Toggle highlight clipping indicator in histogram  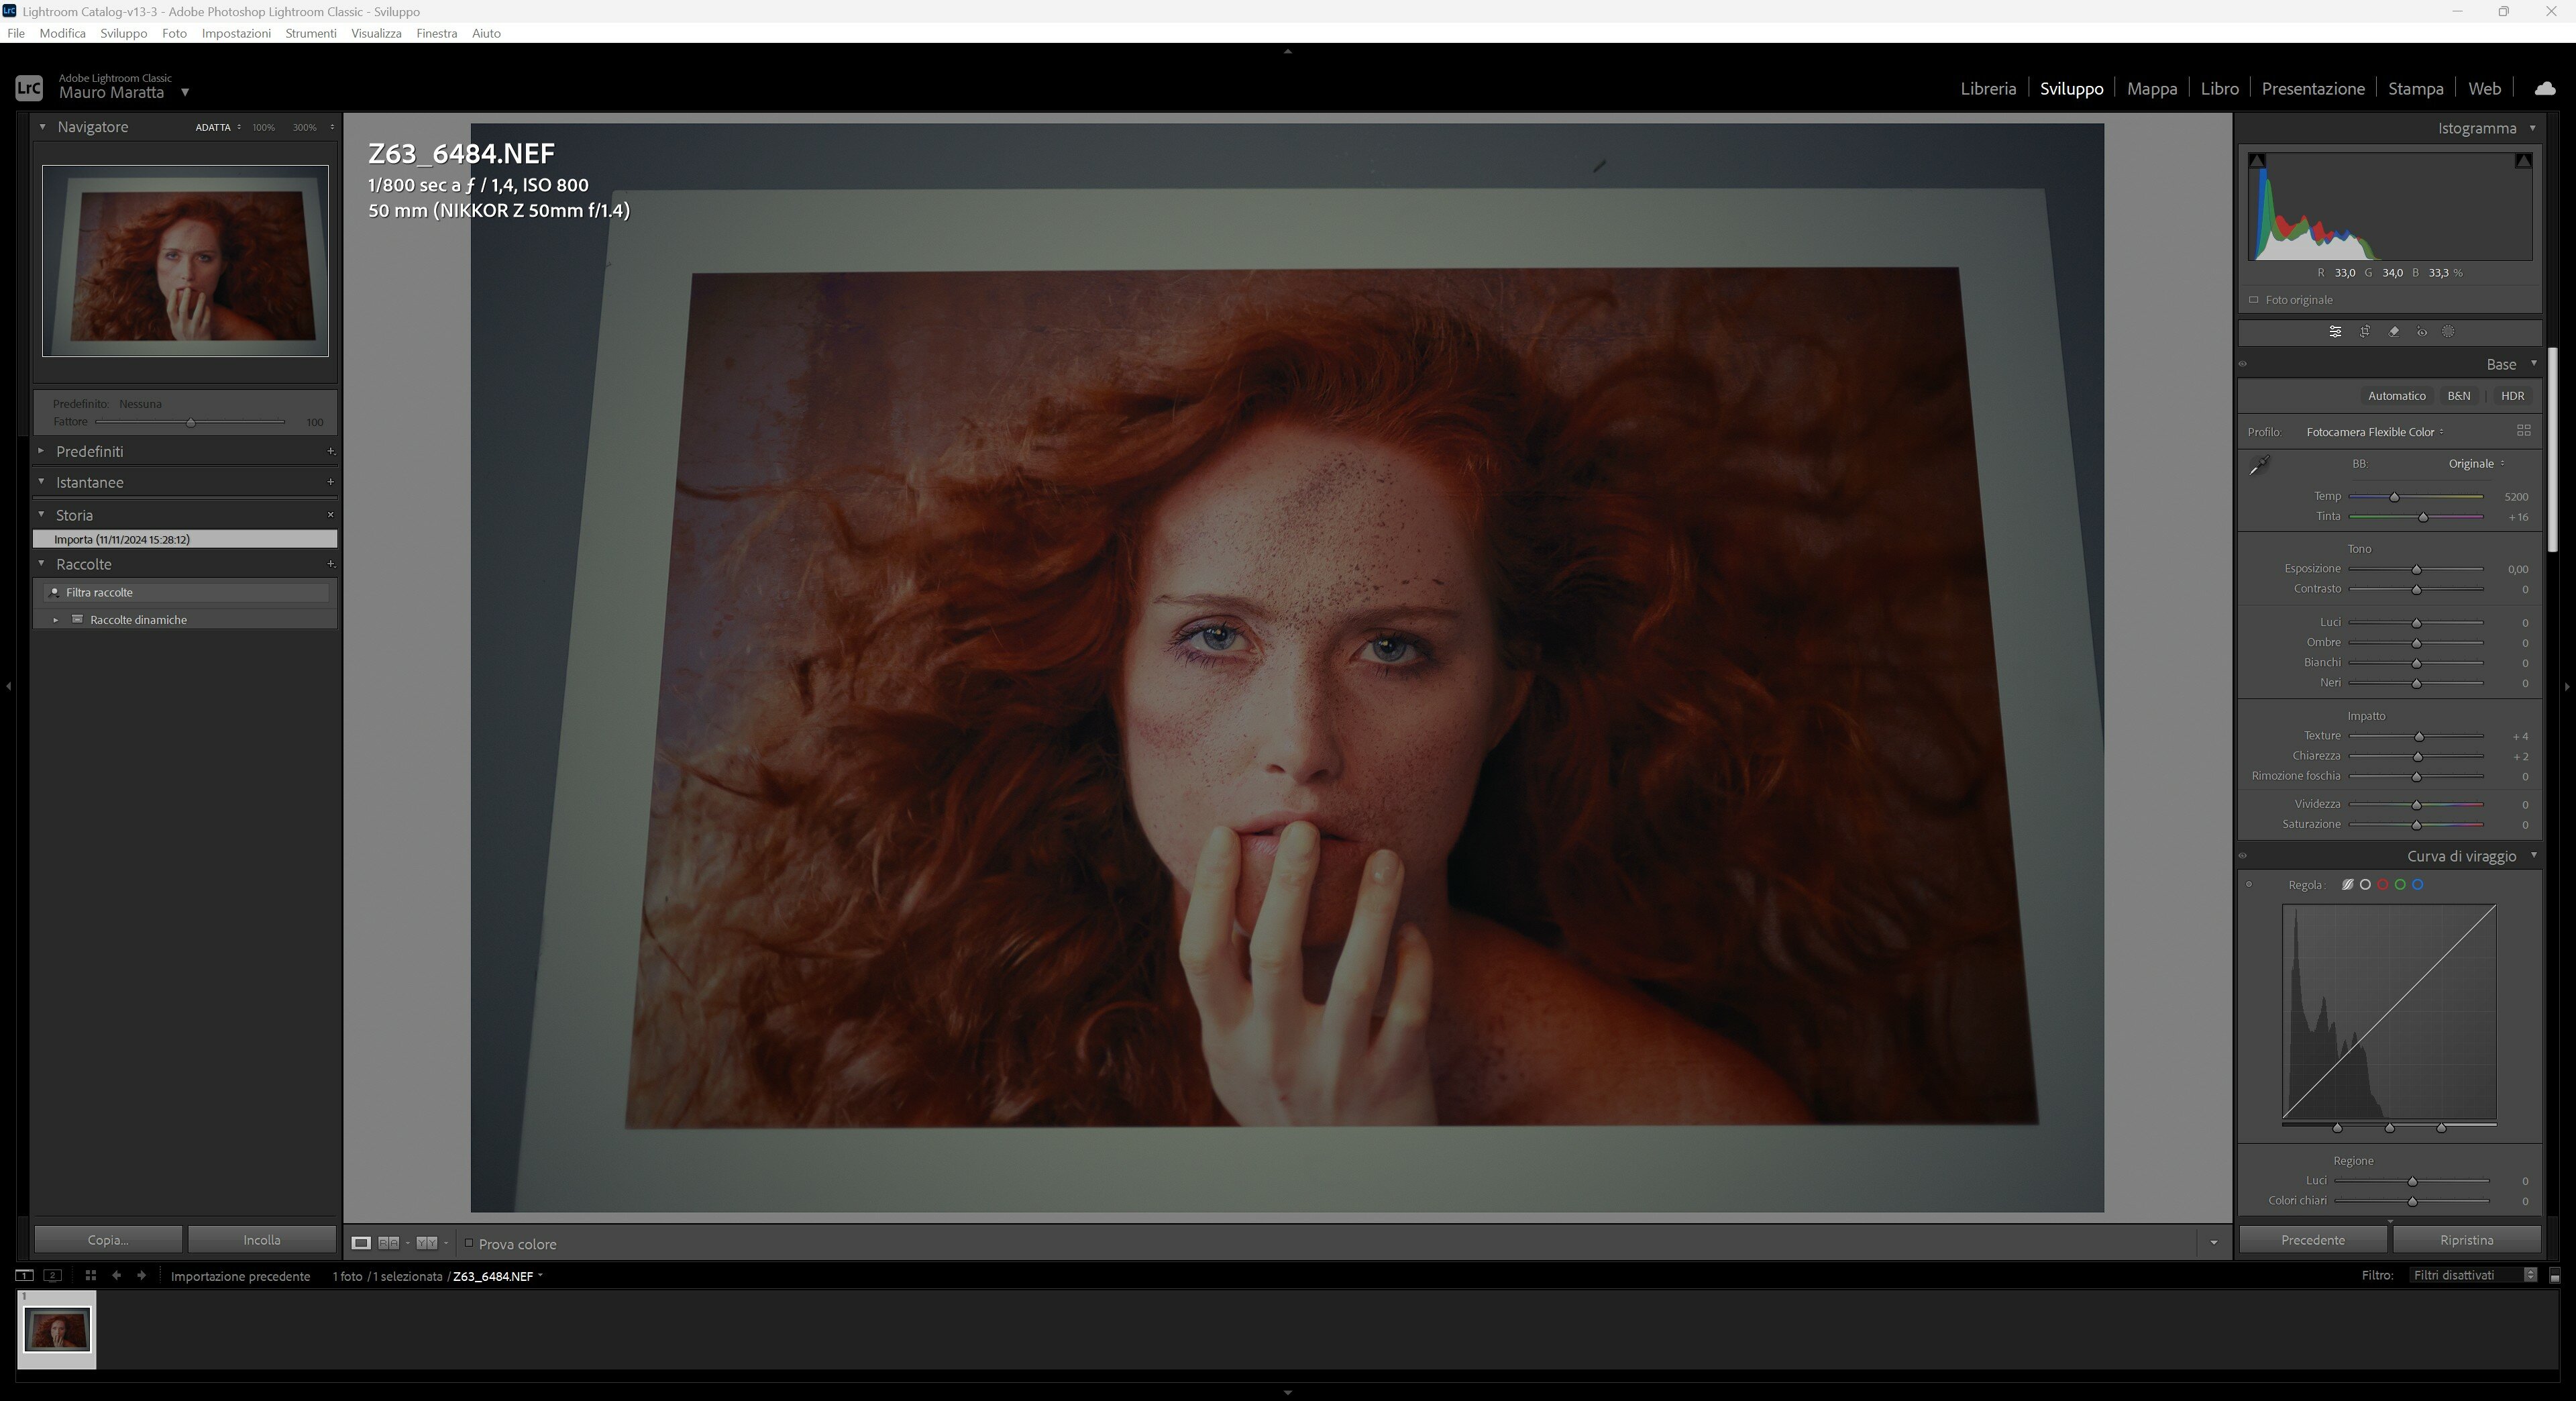point(2523,160)
